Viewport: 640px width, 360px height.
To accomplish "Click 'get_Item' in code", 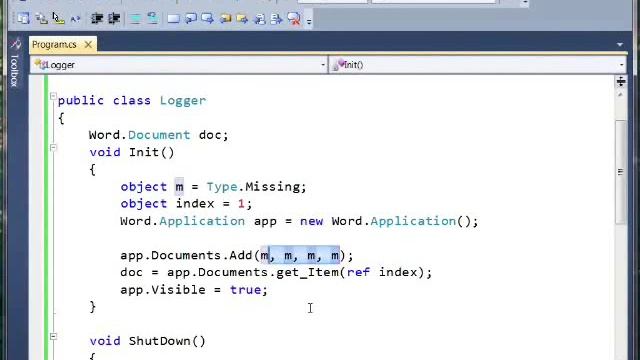I will tap(307, 272).
